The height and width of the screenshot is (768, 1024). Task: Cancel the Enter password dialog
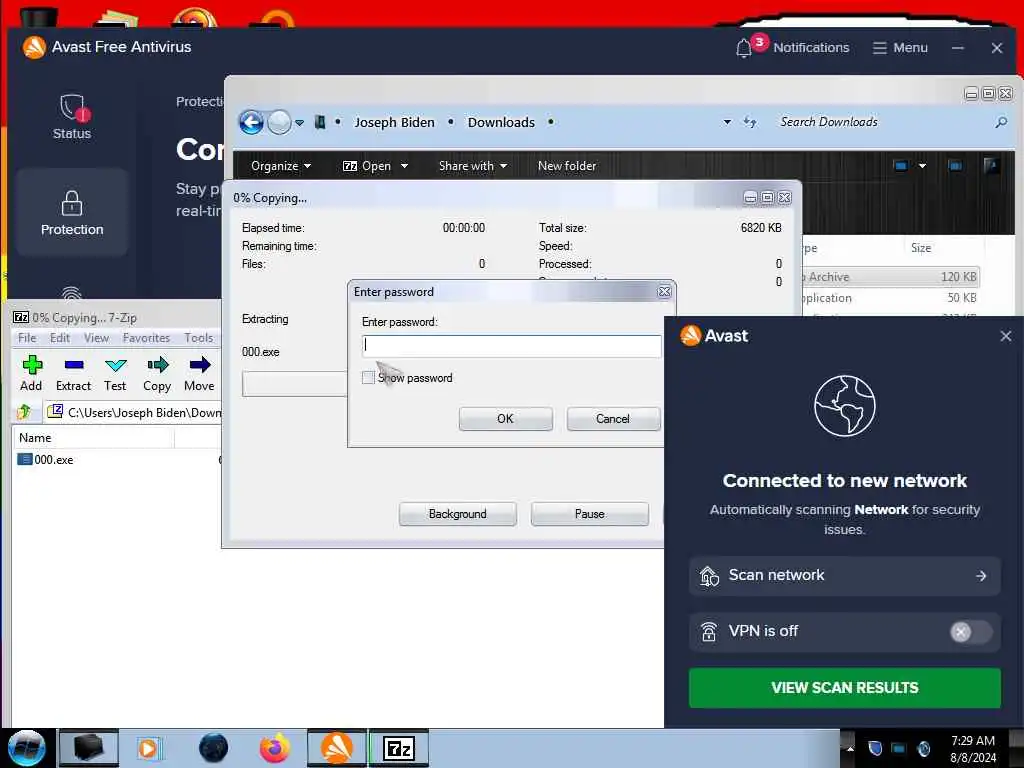click(613, 419)
